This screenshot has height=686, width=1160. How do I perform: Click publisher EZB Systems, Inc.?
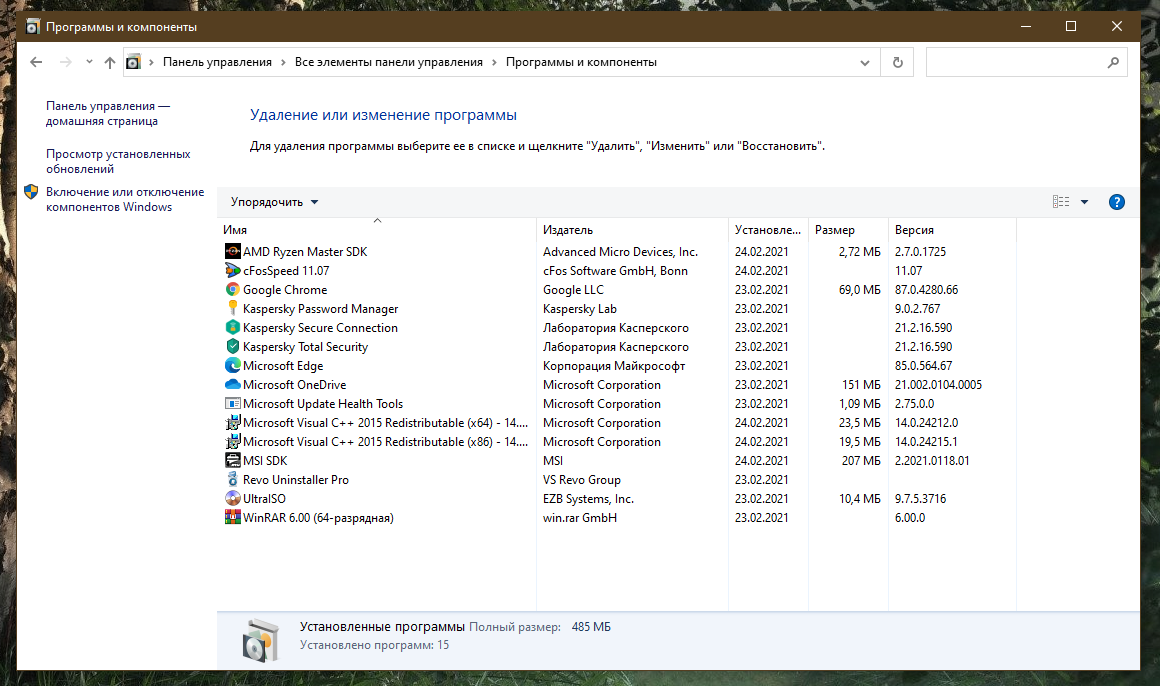(x=588, y=499)
